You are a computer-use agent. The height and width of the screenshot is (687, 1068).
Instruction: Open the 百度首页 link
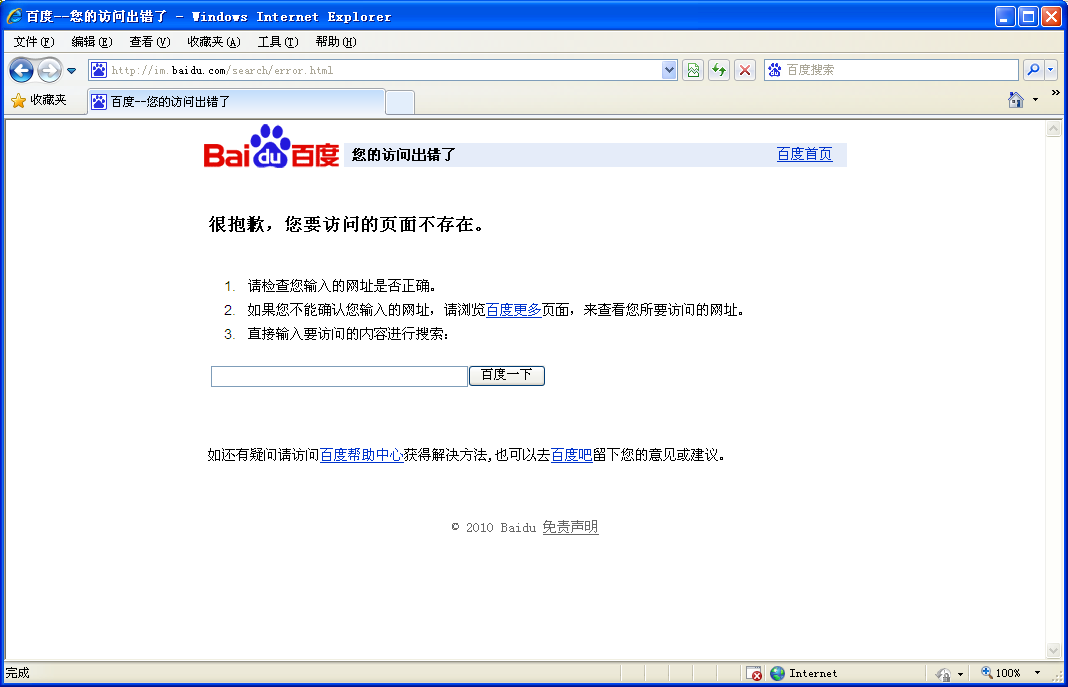click(804, 155)
